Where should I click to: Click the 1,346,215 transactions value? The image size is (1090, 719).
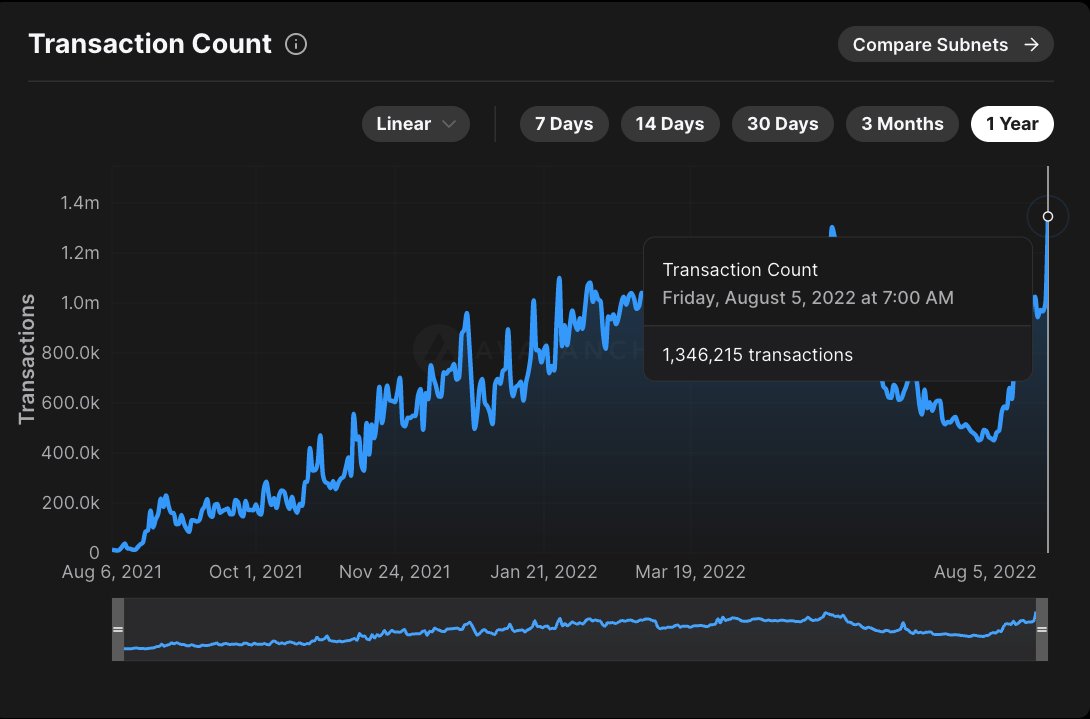click(x=757, y=354)
